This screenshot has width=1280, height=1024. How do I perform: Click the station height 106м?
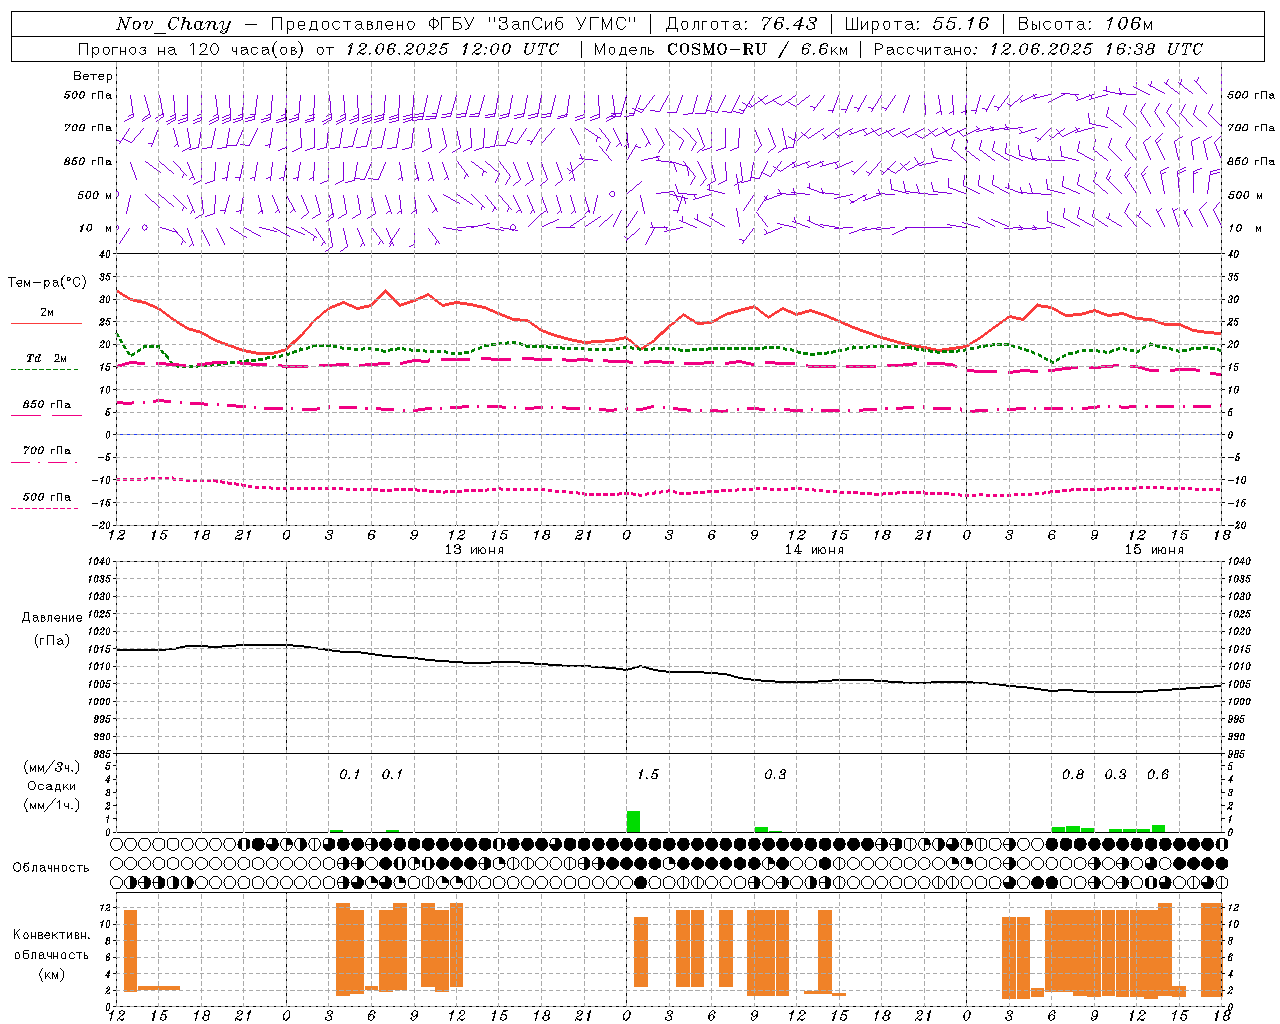[x=1128, y=24]
